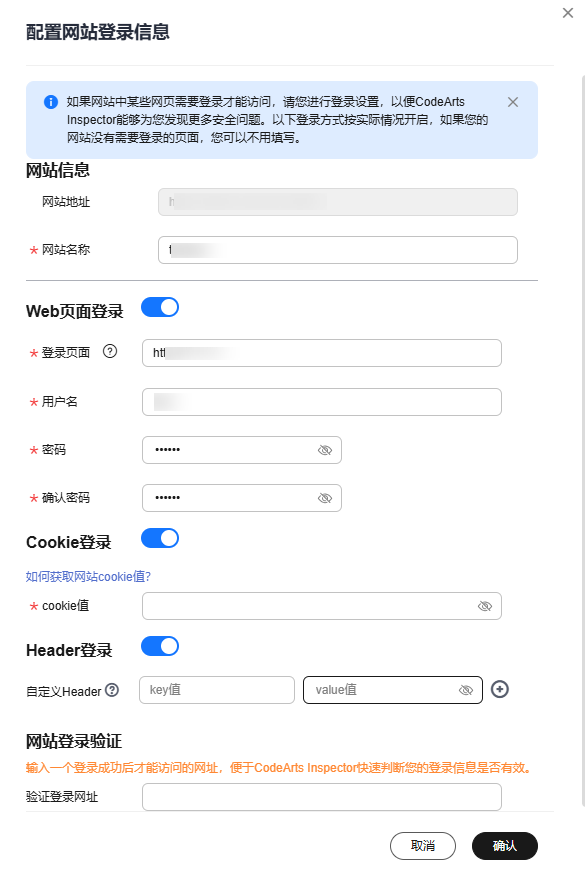
Task: Show password in 密码 field eye icon
Action: click(x=325, y=450)
